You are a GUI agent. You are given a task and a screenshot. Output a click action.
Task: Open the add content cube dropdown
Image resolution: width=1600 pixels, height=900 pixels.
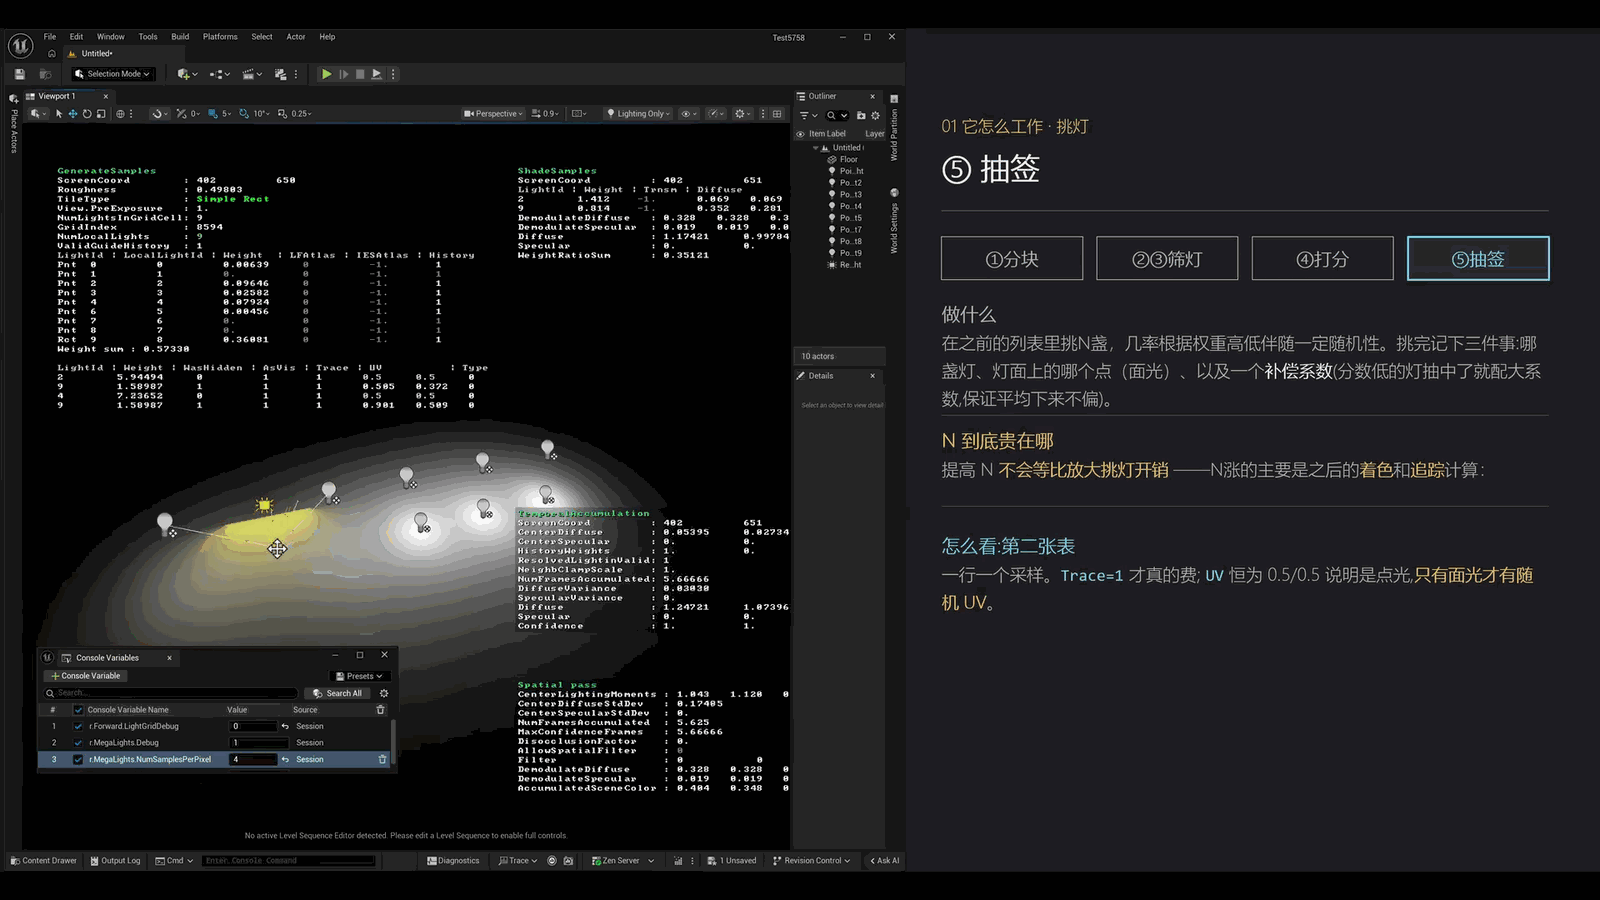187,74
